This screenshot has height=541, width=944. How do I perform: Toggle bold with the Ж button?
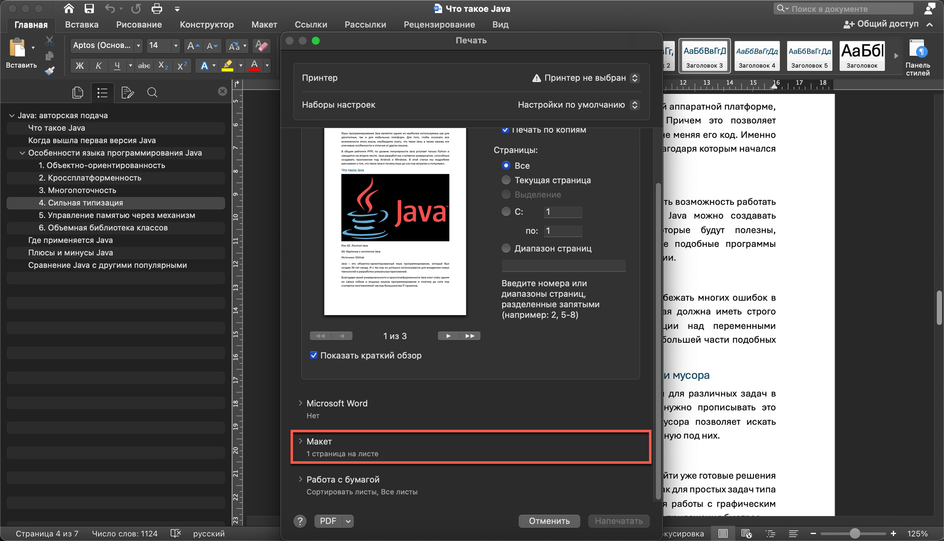tap(79, 66)
